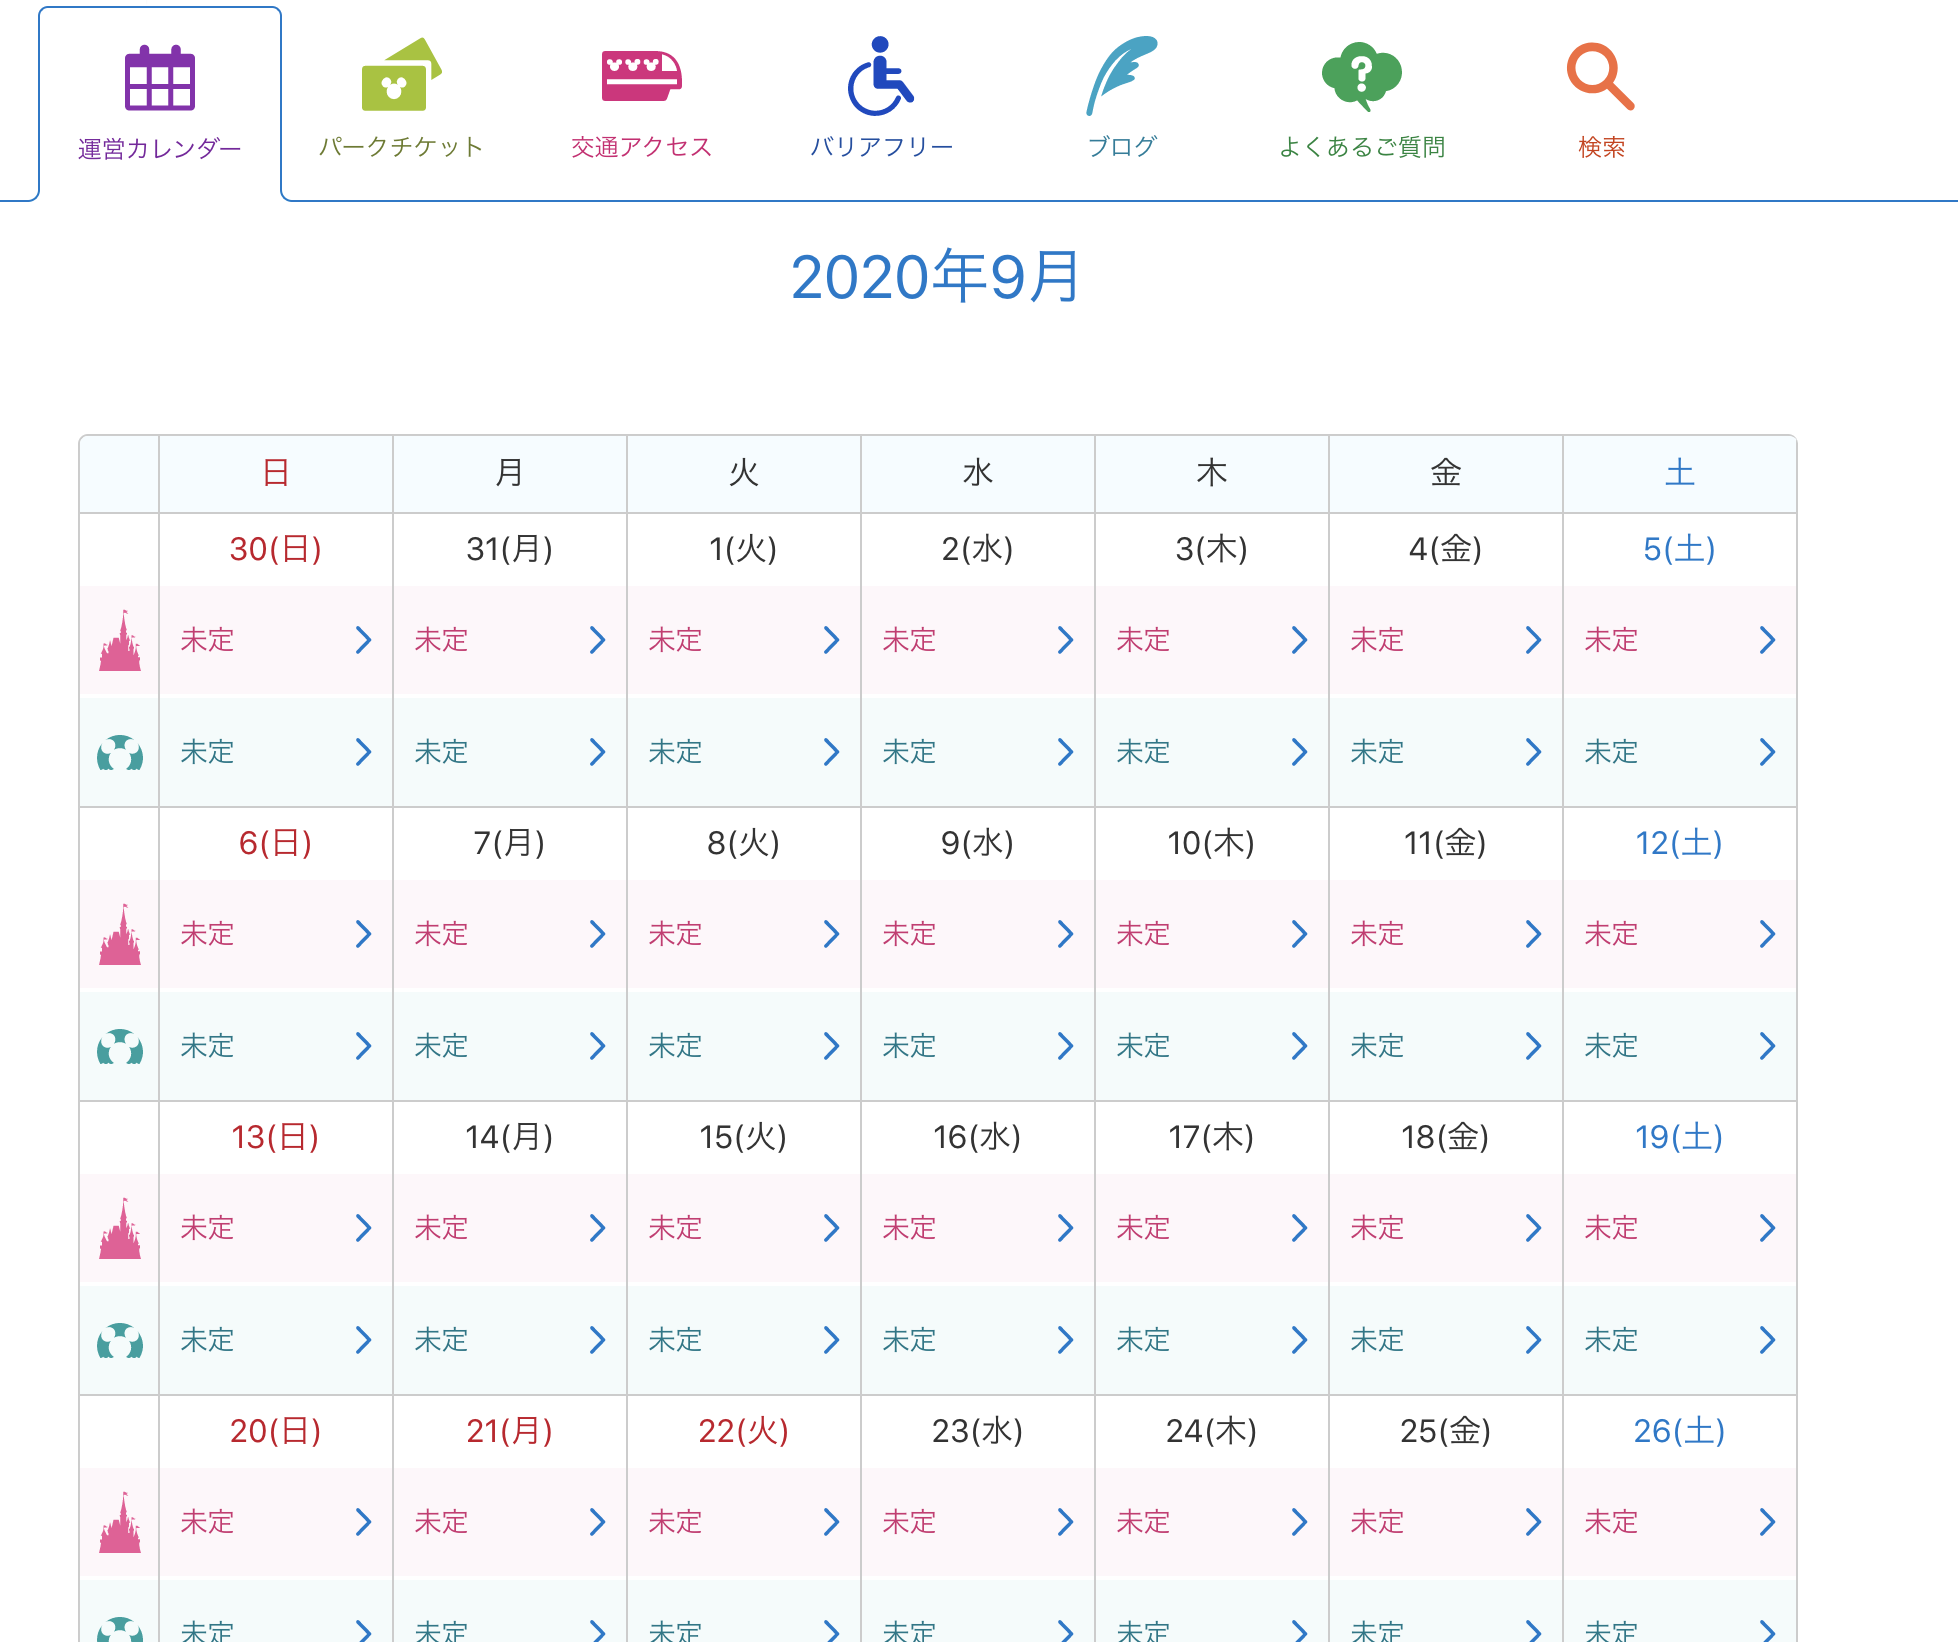
Task: Click the 24(木) date cell header
Action: pos(1211,1431)
